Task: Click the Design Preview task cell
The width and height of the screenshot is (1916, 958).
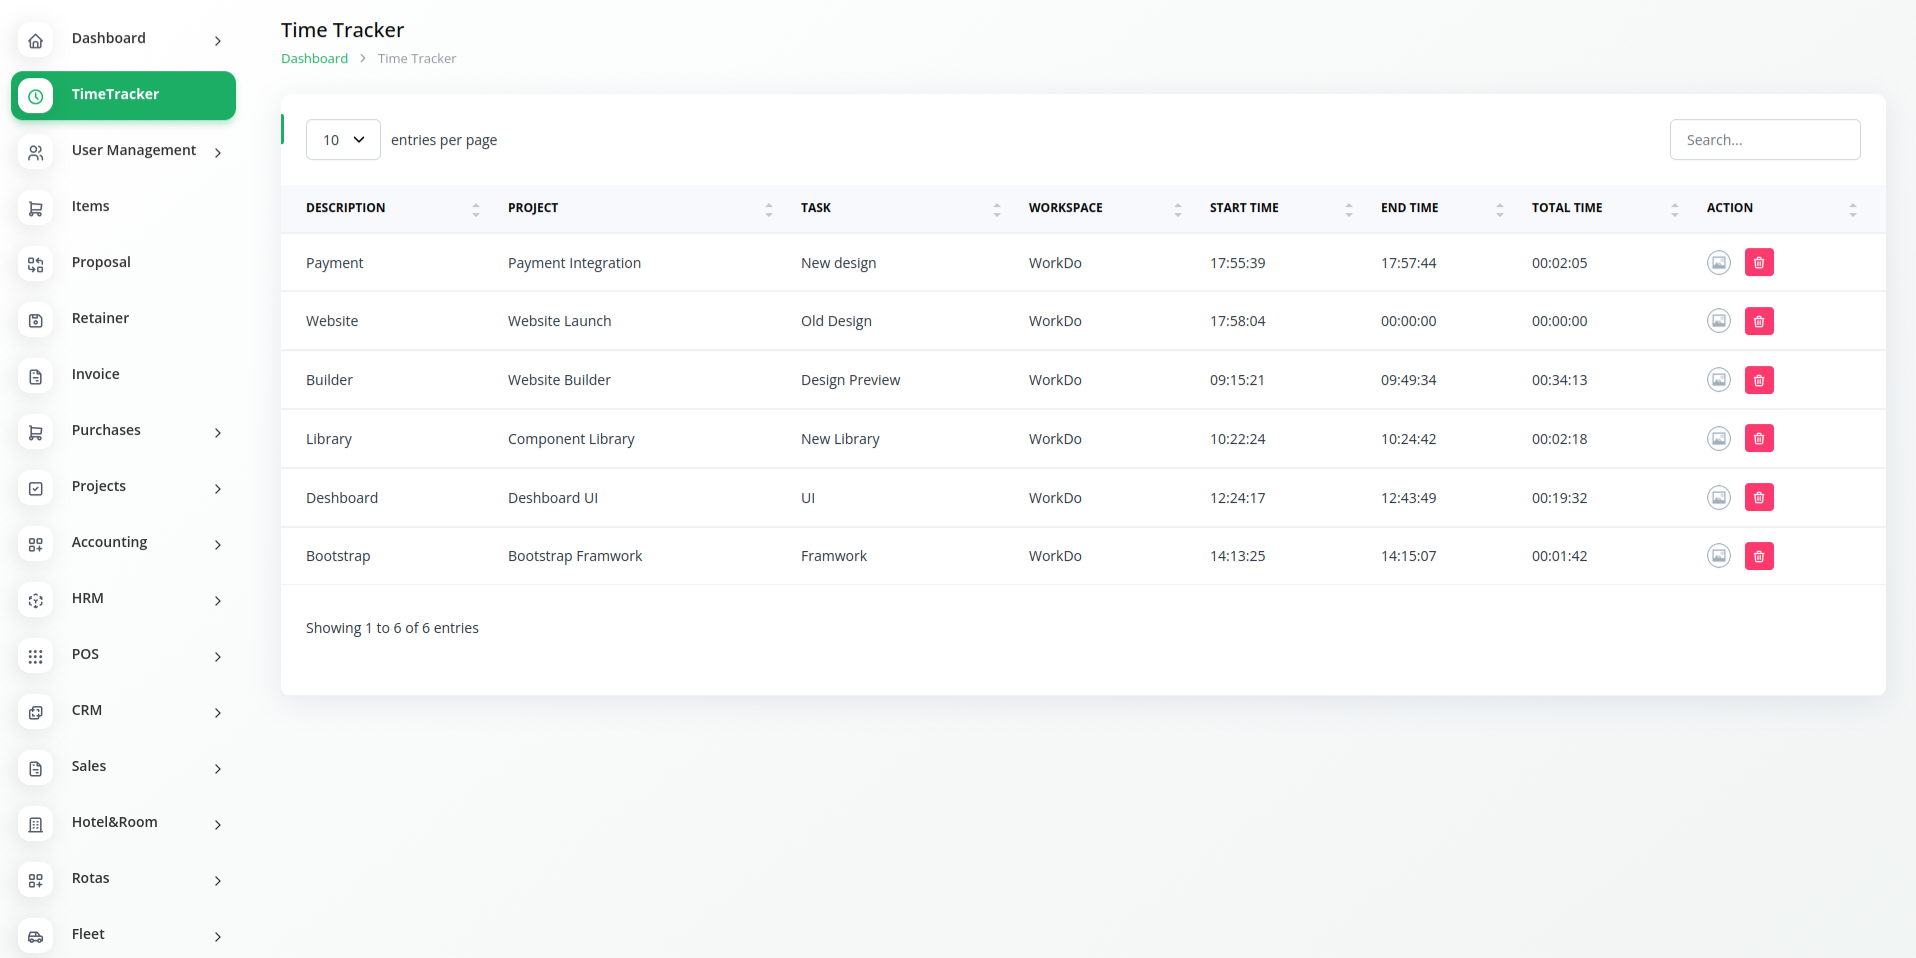Action: click(x=850, y=380)
